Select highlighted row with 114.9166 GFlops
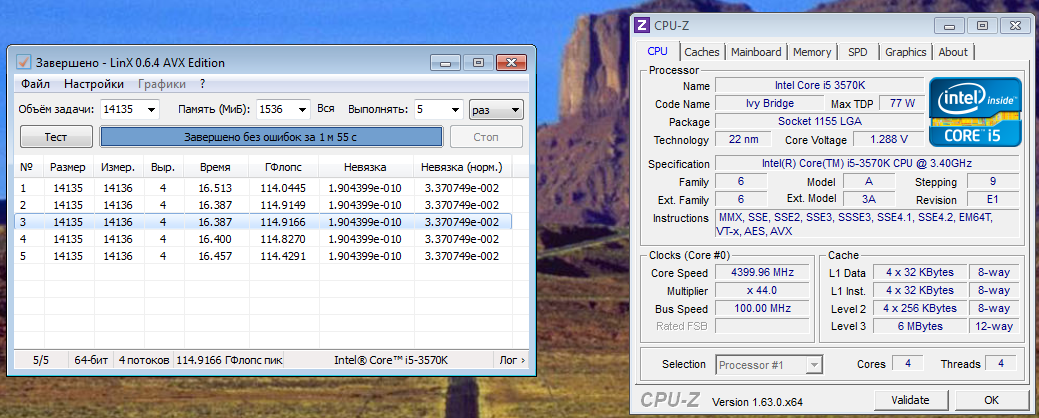1039x418 pixels. 263,222
